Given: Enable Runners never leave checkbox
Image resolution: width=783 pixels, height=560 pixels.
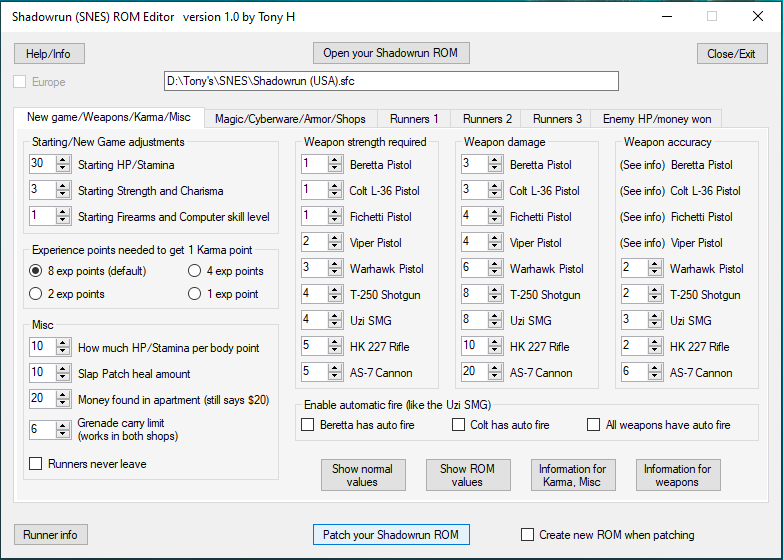Looking at the screenshot, I should (37, 463).
